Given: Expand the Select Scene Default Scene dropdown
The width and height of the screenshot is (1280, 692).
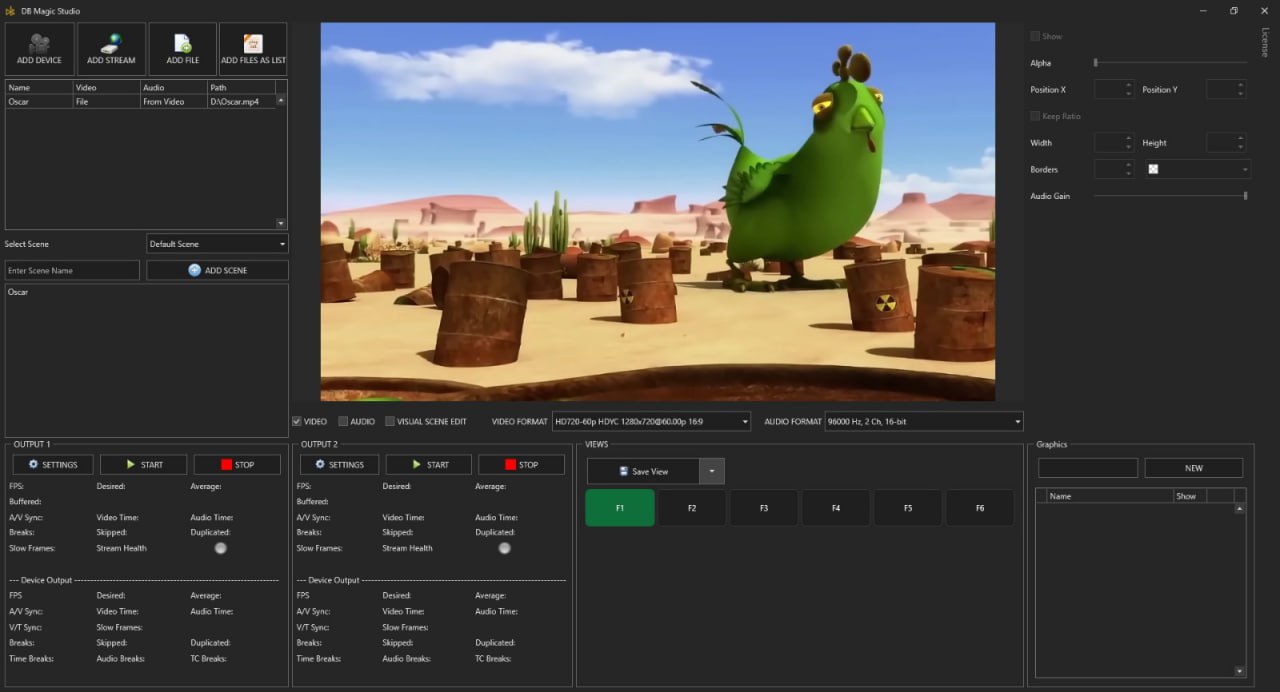Looking at the screenshot, I should 217,244.
